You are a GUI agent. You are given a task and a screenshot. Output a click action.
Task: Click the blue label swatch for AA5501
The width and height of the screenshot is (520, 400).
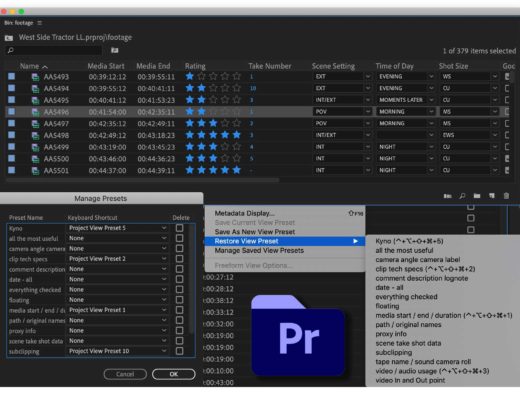click(12, 170)
